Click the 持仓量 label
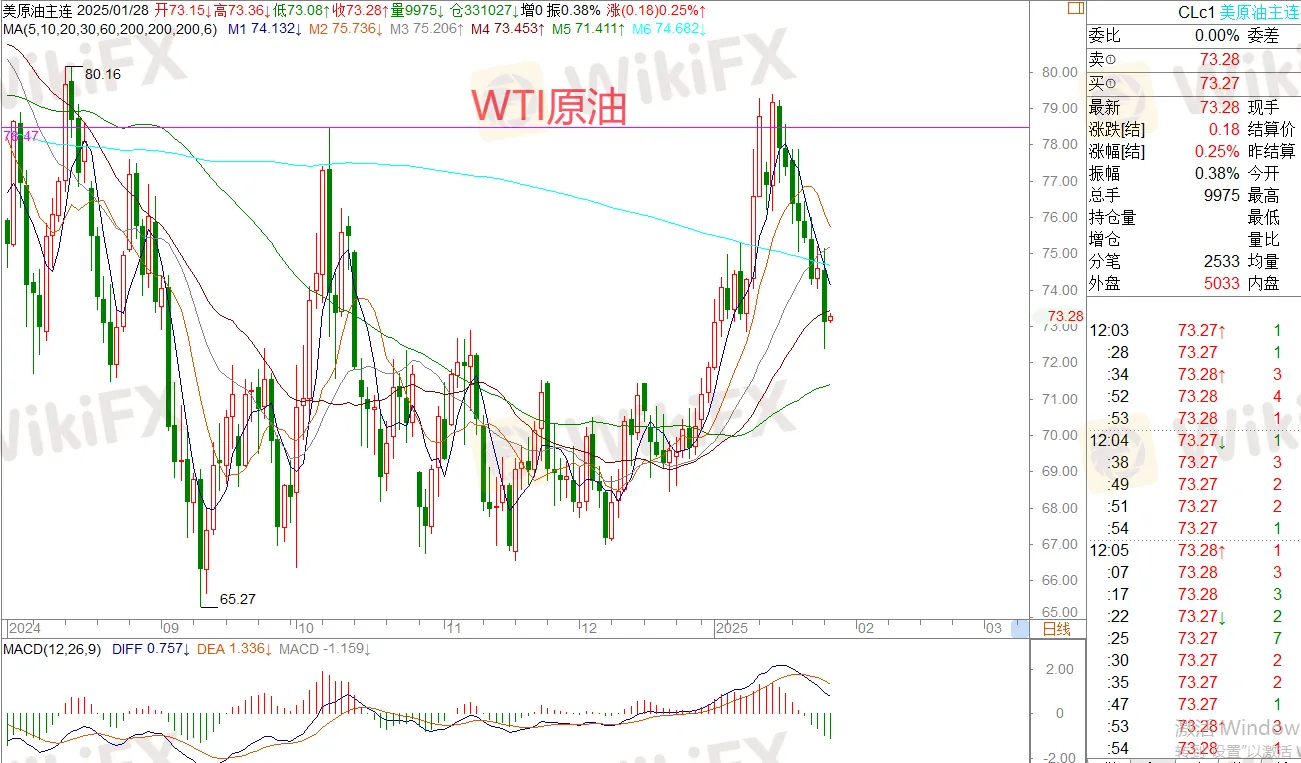The height and width of the screenshot is (763, 1301). click(x=1112, y=217)
